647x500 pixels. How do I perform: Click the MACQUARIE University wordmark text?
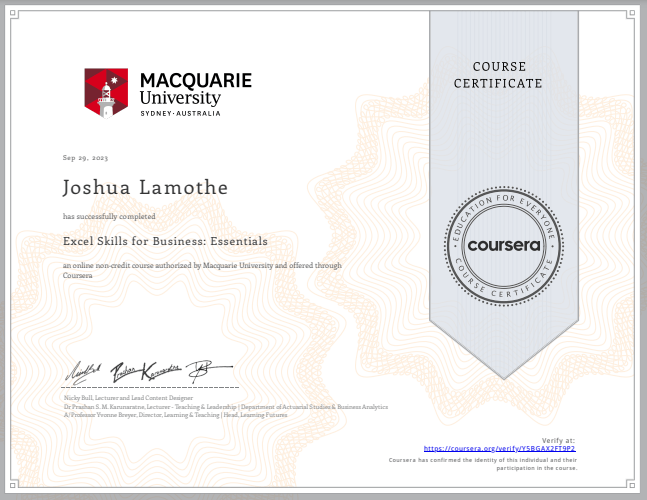195,88
